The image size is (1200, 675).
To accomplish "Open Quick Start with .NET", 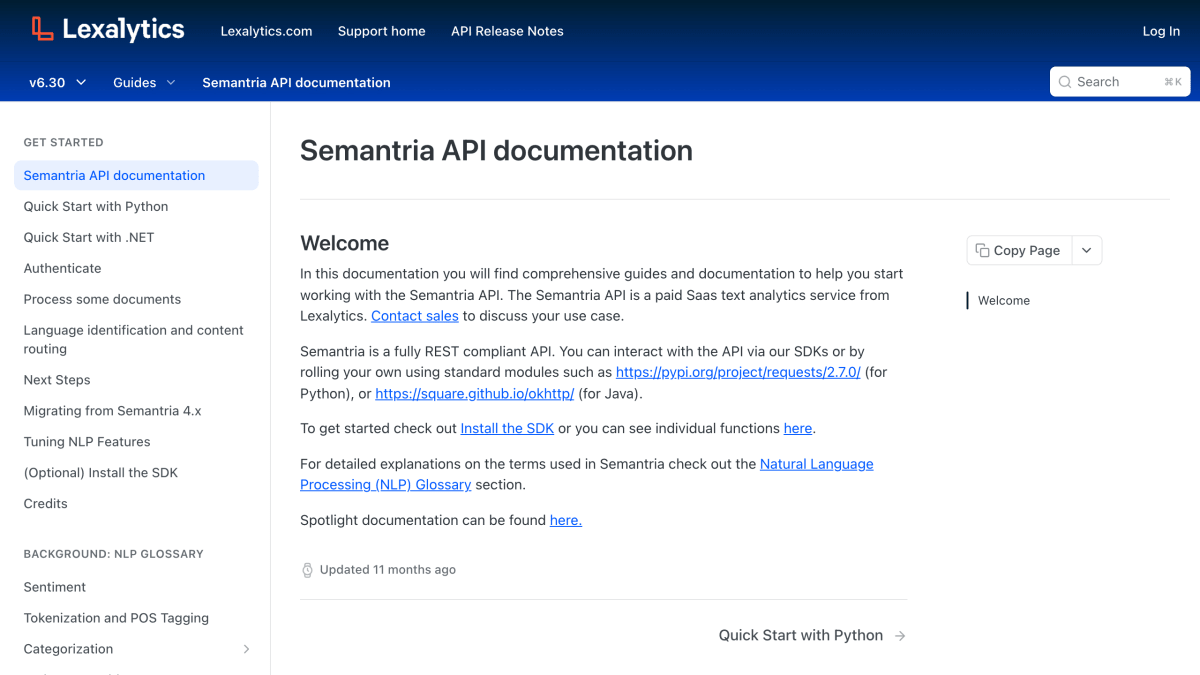I will coord(89,237).
